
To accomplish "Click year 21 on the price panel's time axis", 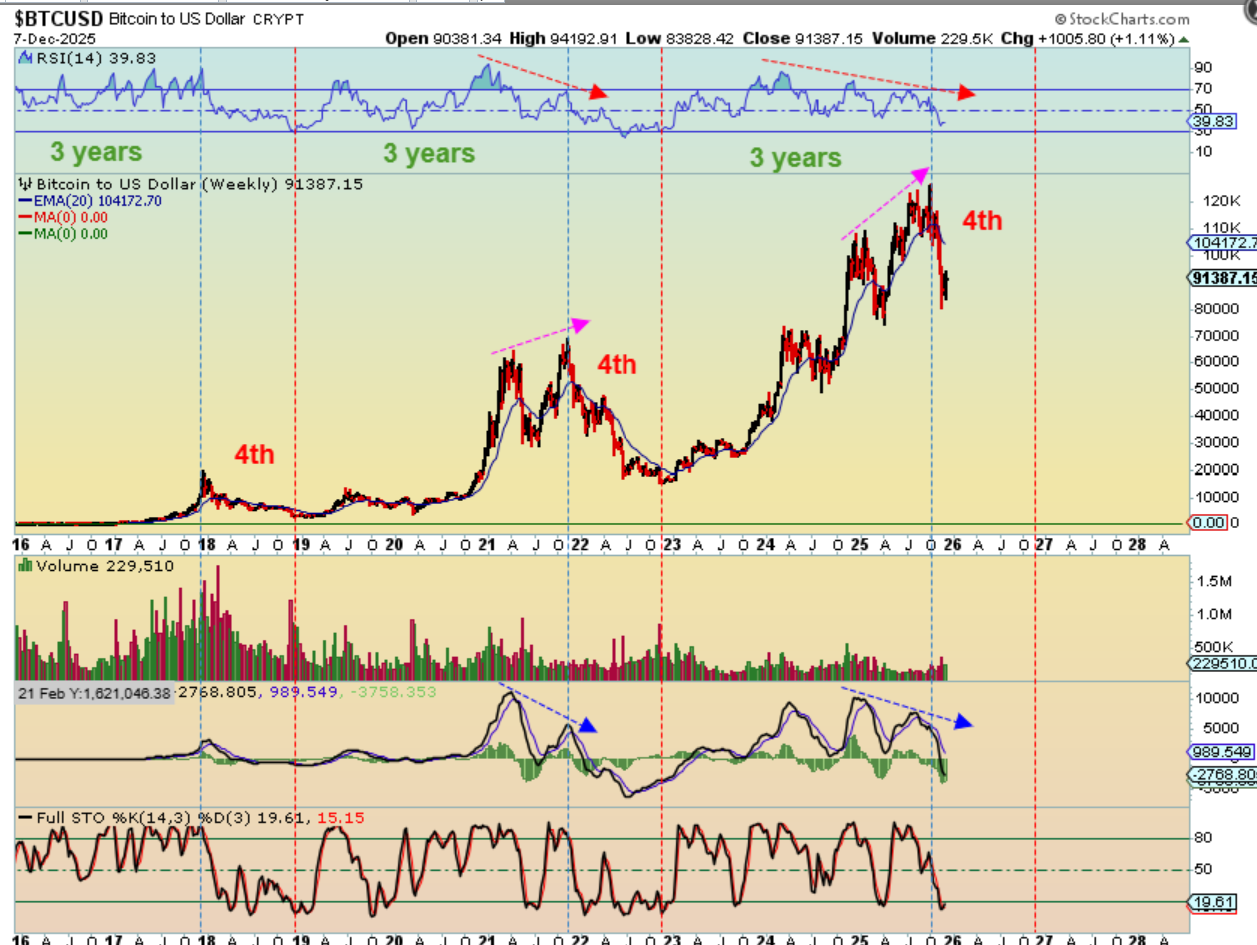I will click(486, 545).
